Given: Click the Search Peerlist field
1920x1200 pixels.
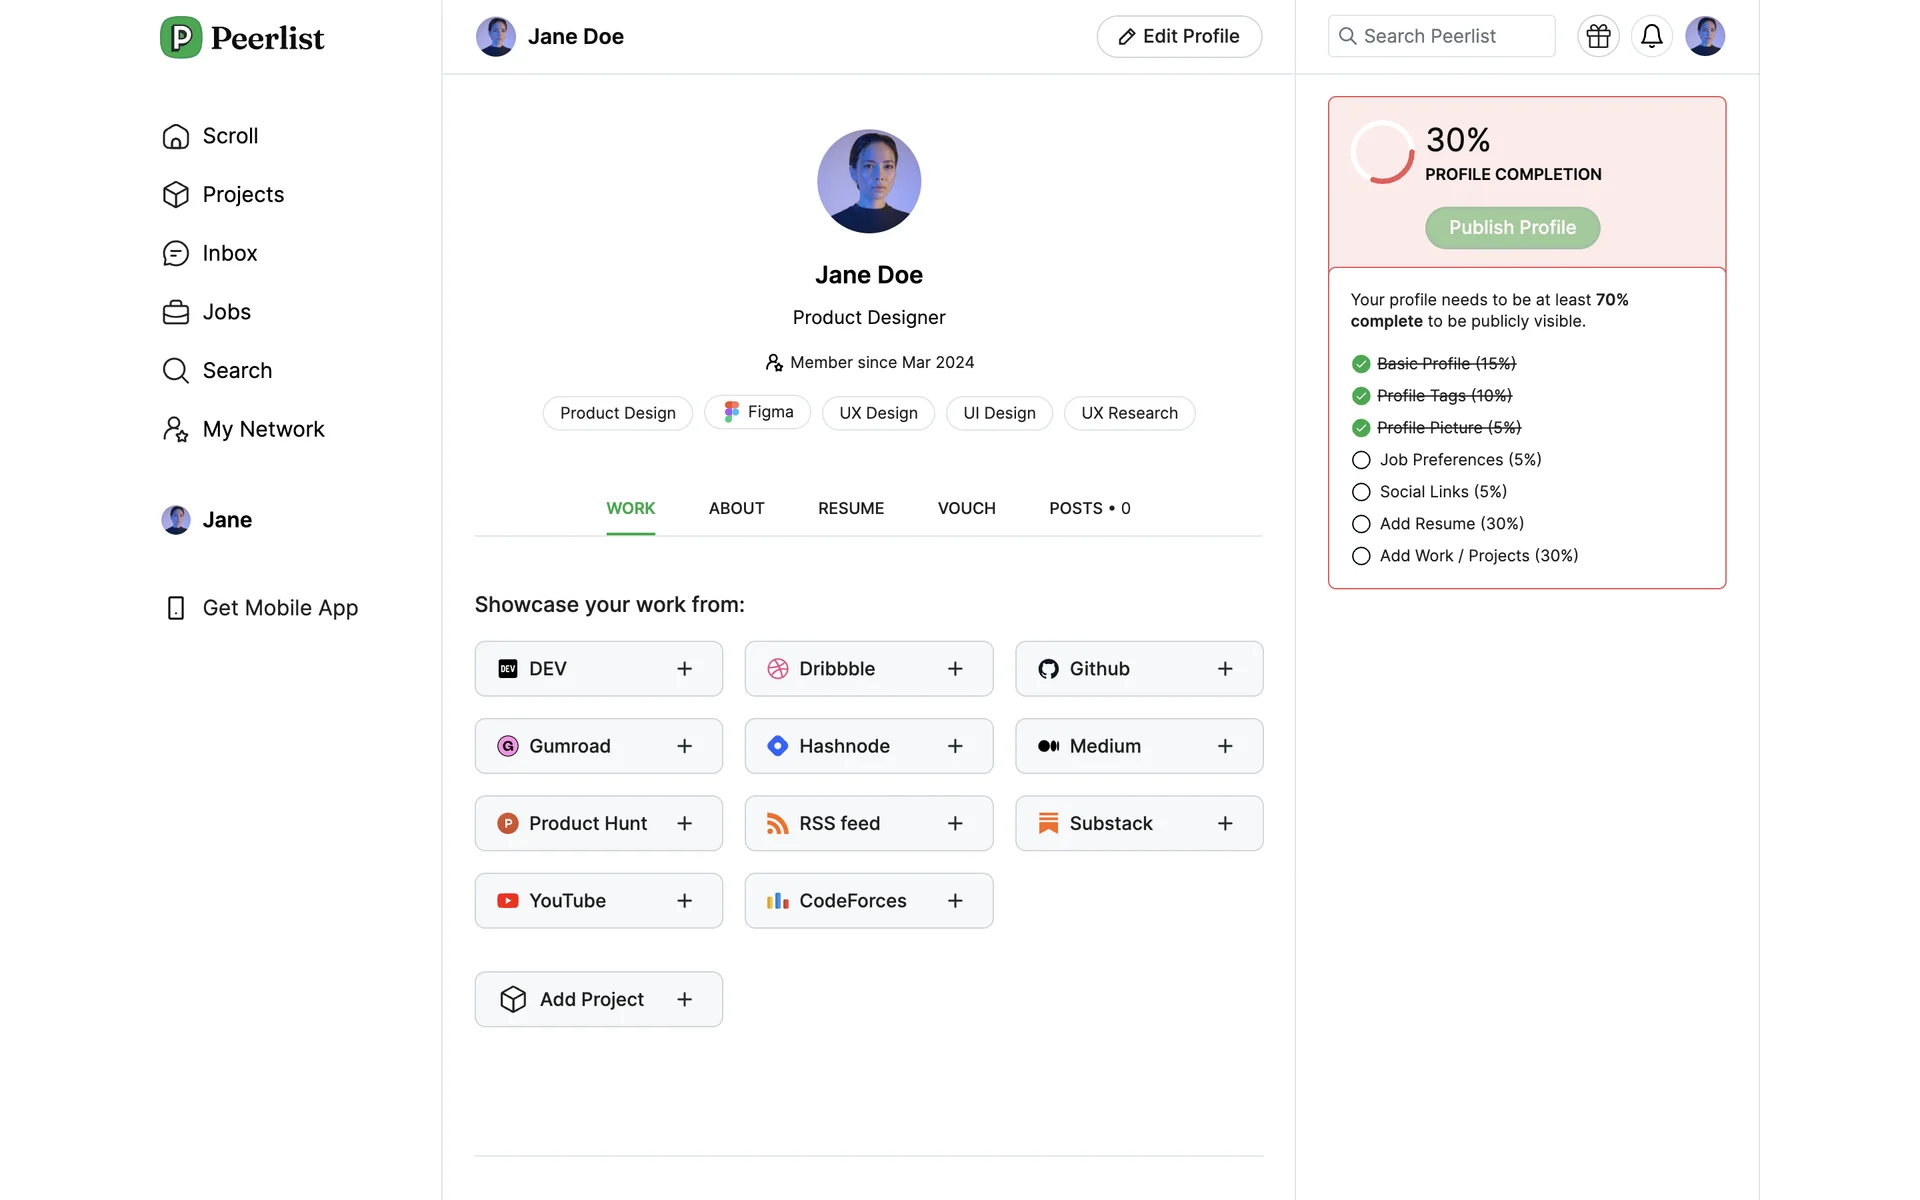Looking at the screenshot, I should pos(1441,36).
